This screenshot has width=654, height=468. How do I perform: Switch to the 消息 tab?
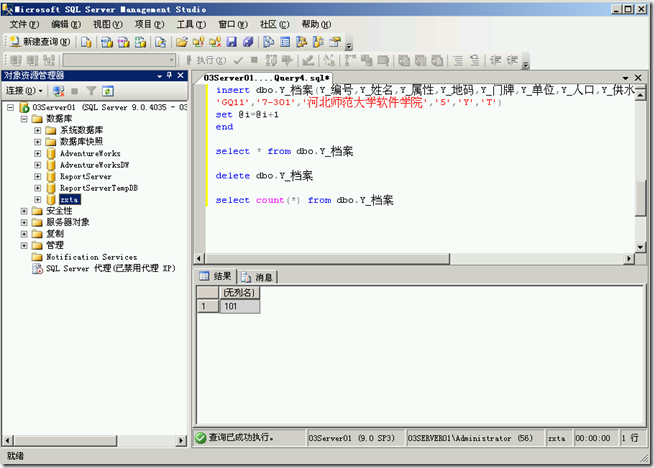pos(257,277)
